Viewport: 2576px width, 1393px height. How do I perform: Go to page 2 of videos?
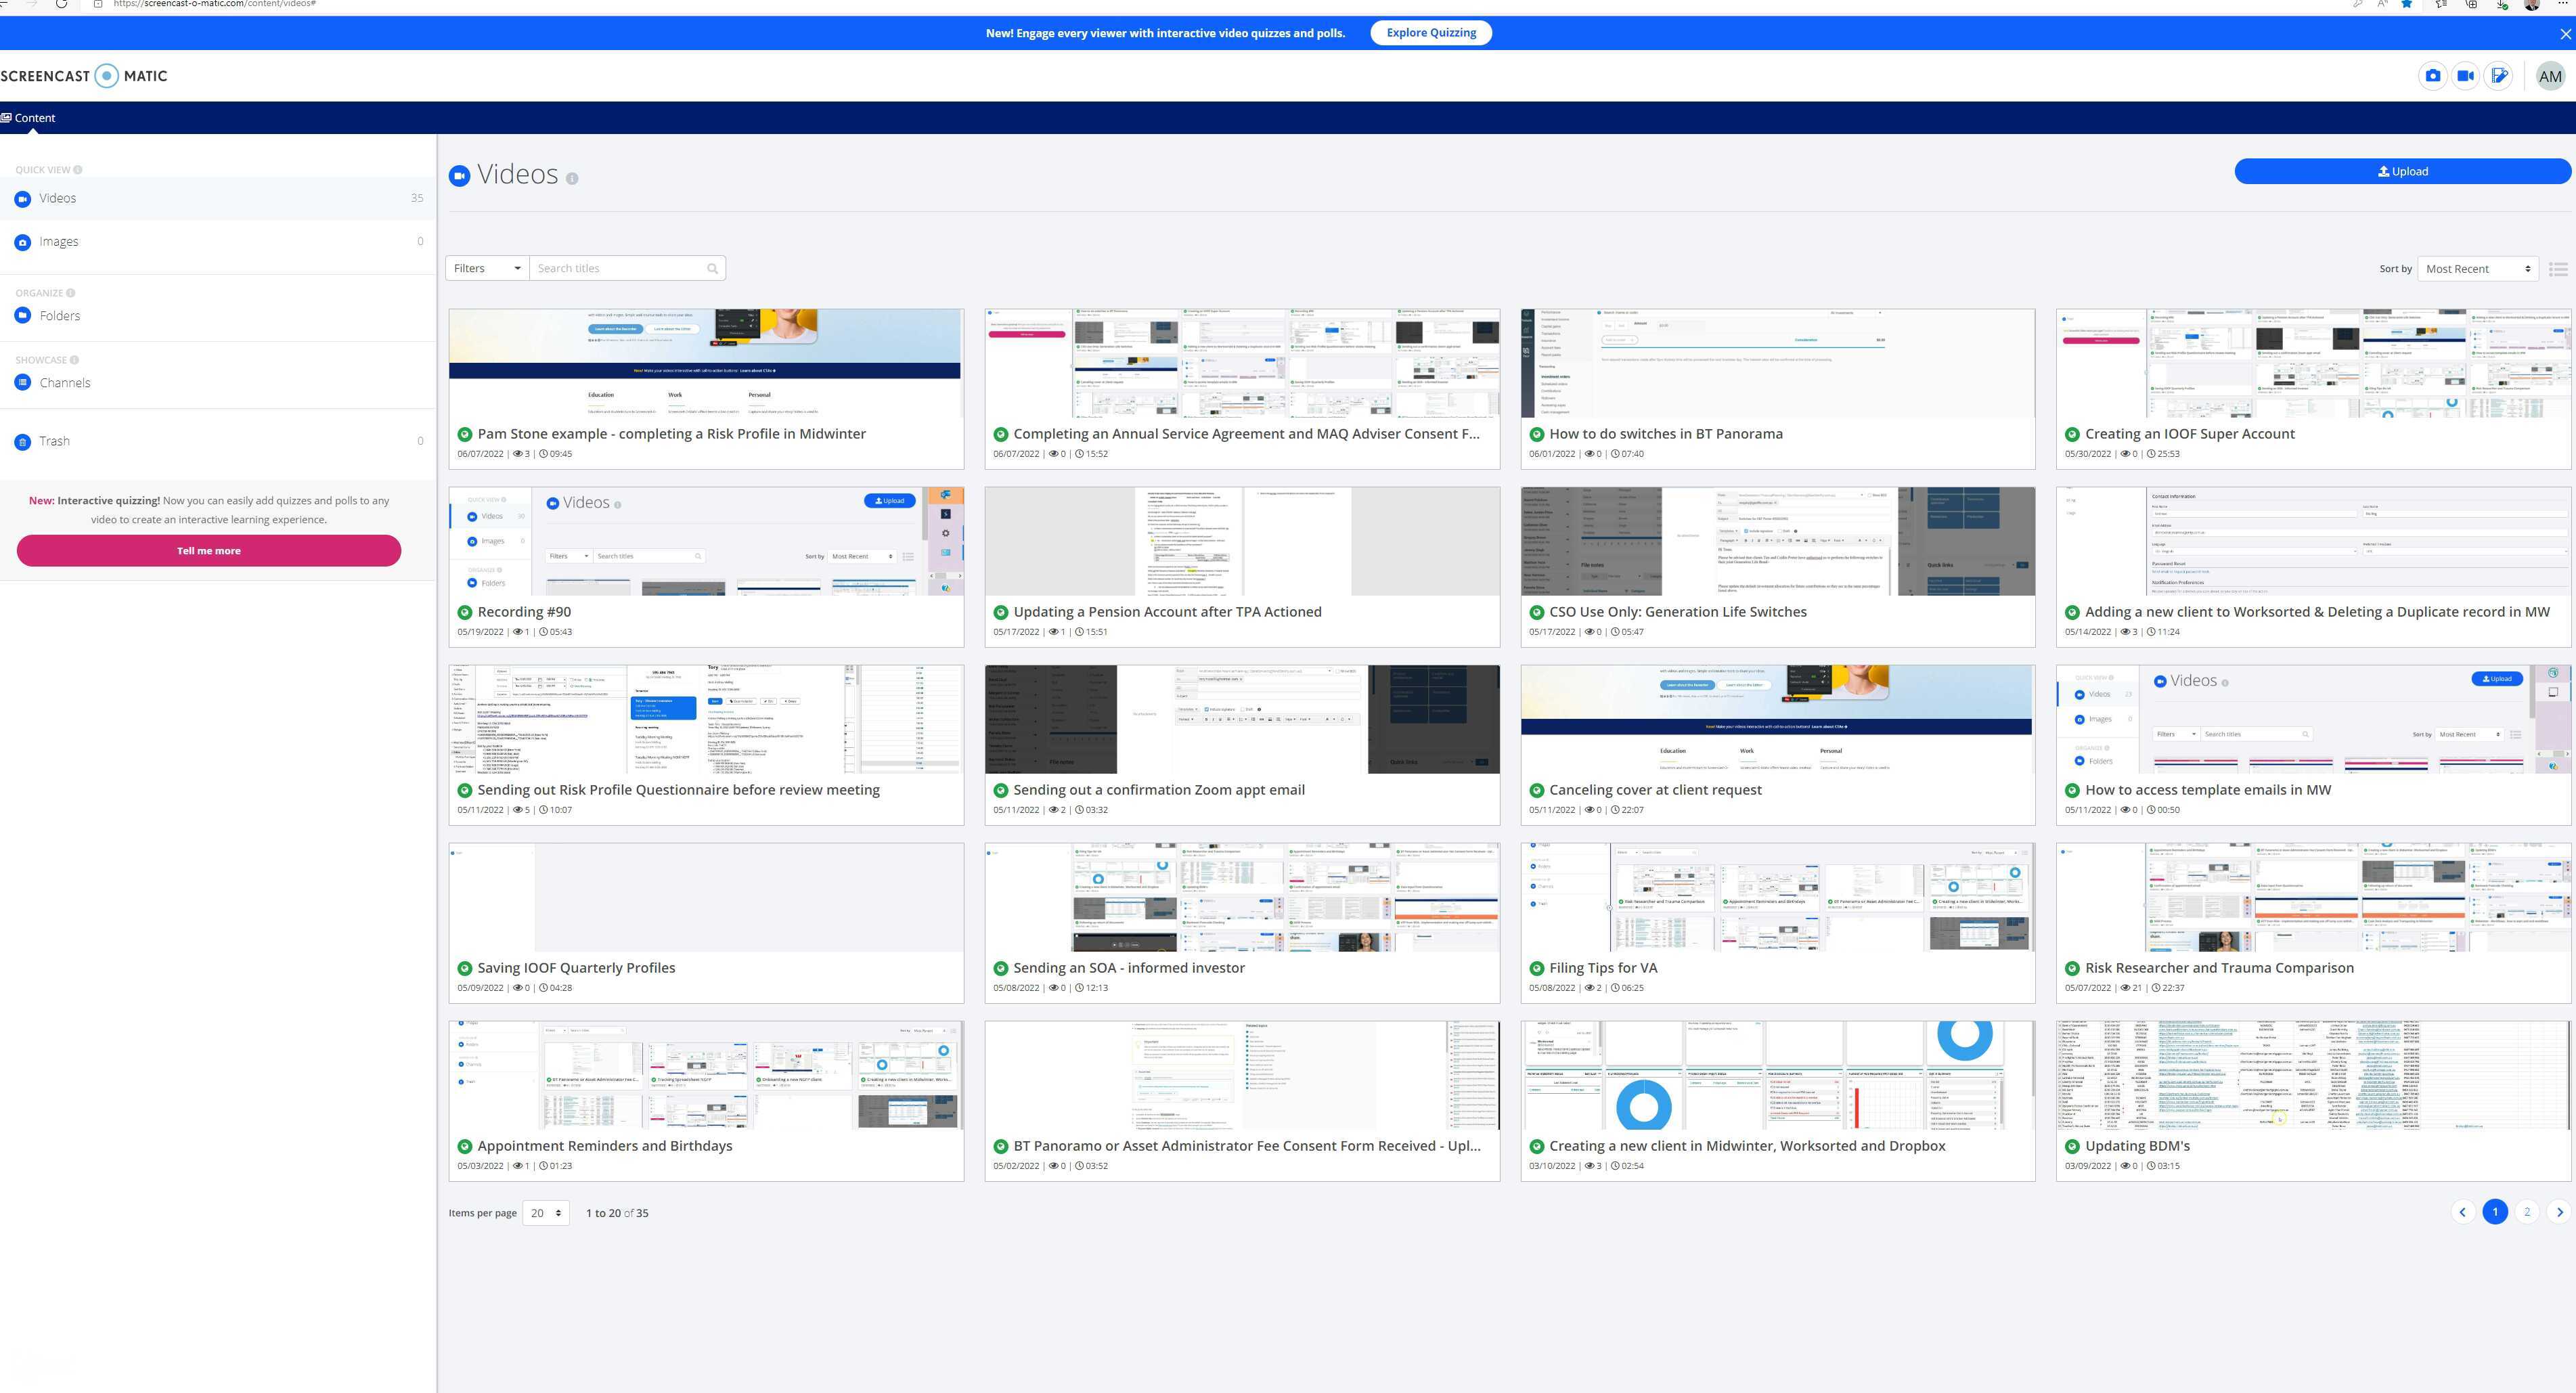point(2527,1212)
